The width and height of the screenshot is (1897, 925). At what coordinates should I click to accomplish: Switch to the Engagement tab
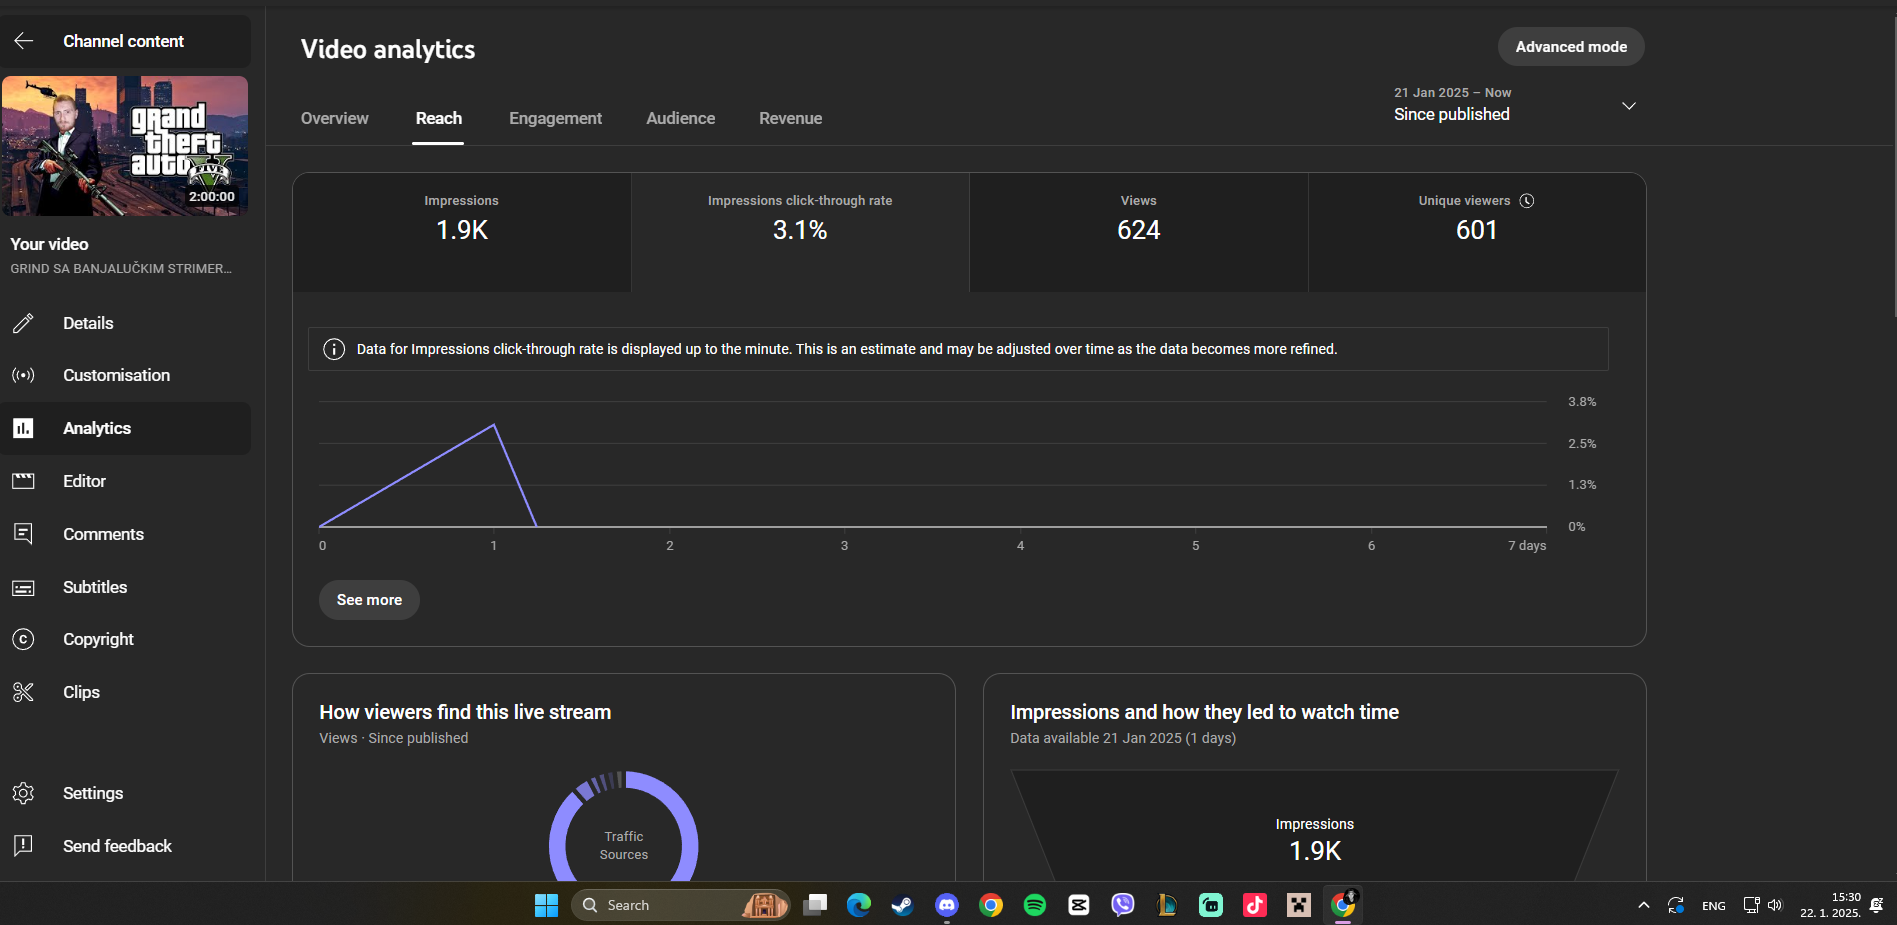pyautogui.click(x=555, y=118)
